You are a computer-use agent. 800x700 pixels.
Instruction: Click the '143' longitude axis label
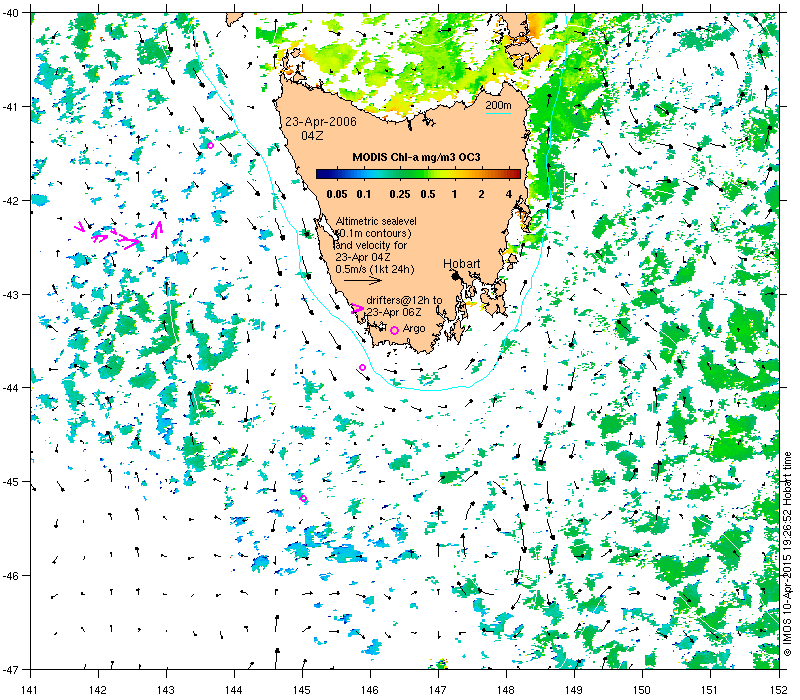pyautogui.click(x=166, y=690)
